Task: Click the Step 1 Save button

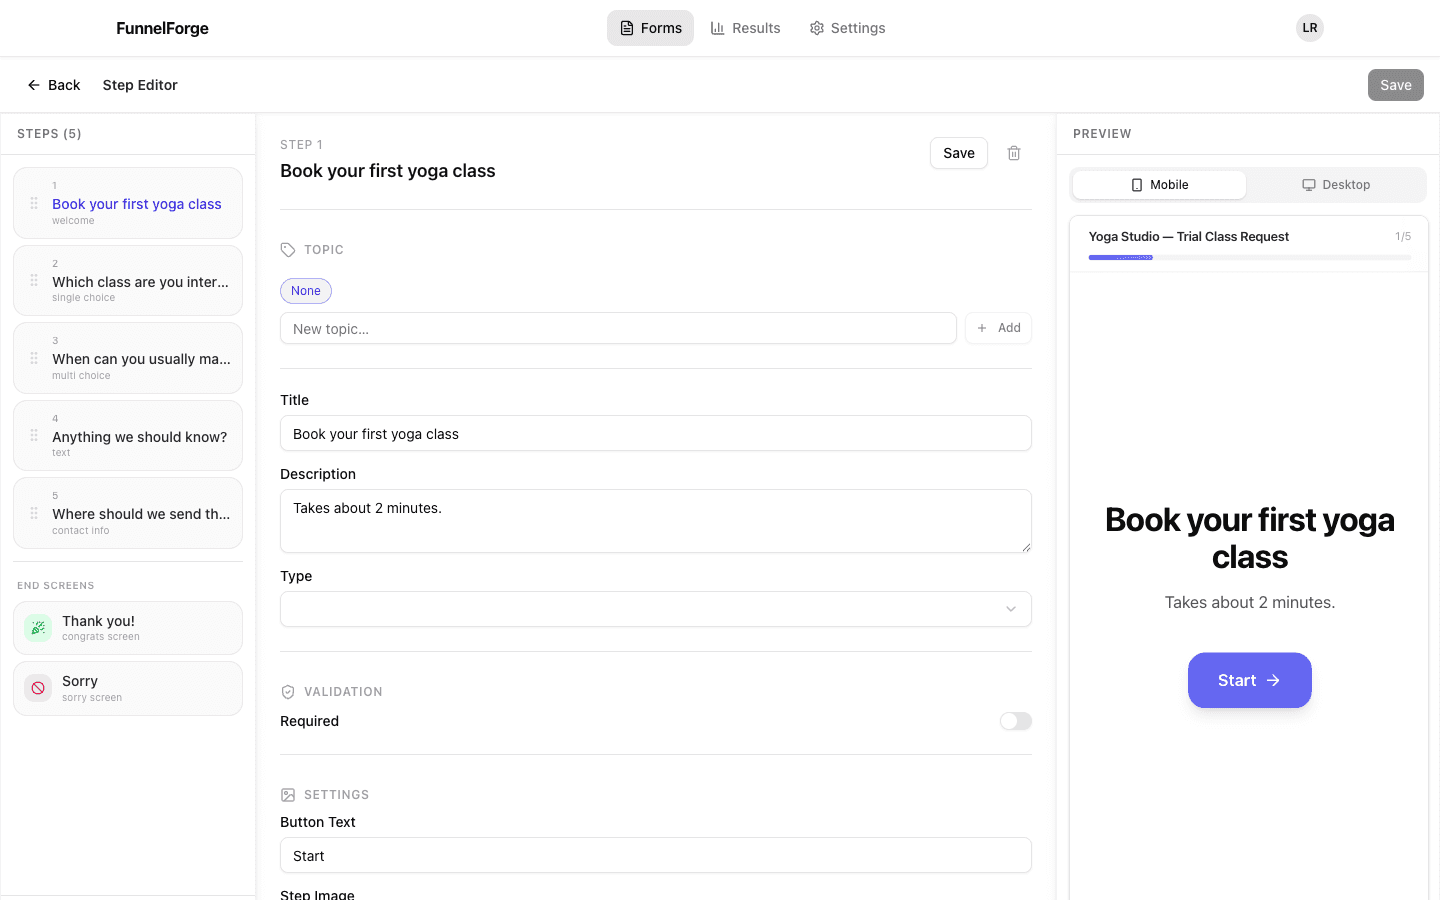Action: [x=959, y=153]
